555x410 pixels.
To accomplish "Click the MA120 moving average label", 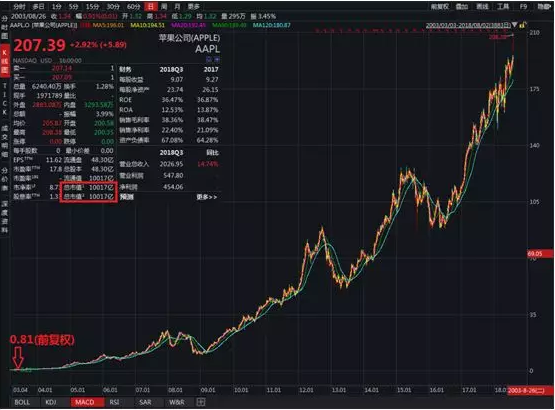I will (x=271, y=25).
